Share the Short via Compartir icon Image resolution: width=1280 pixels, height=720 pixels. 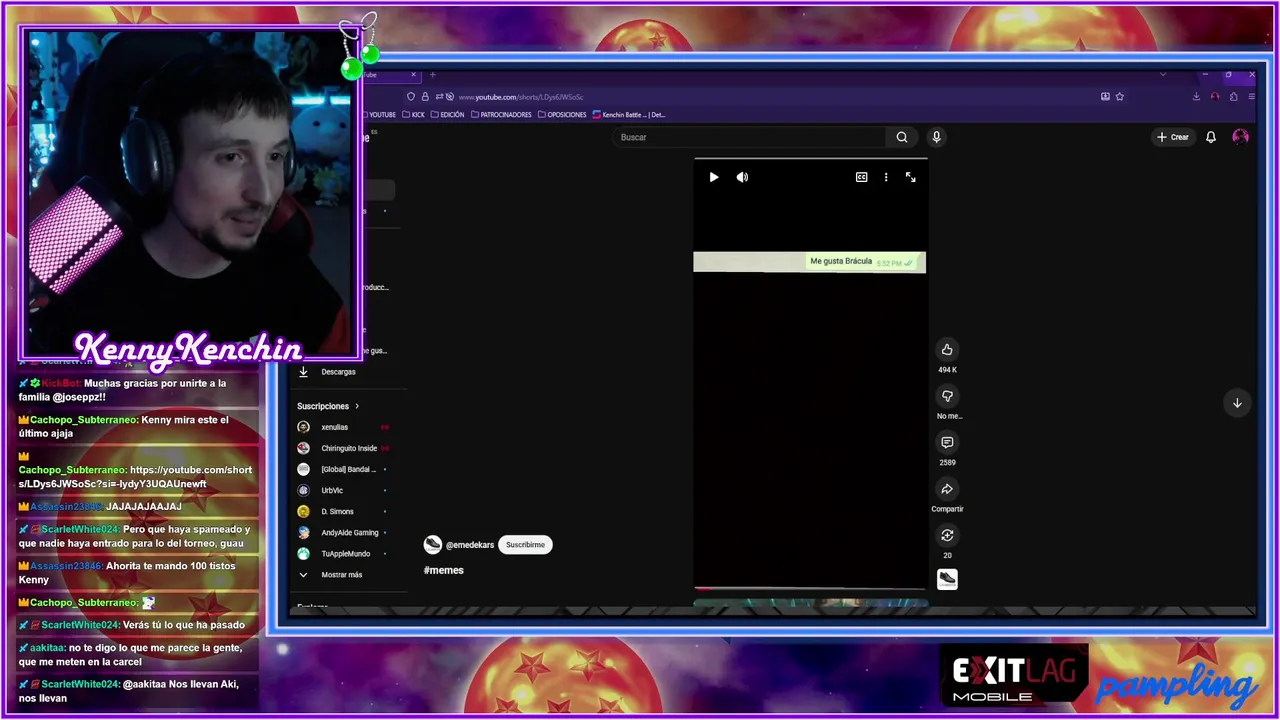tap(947, 489)
